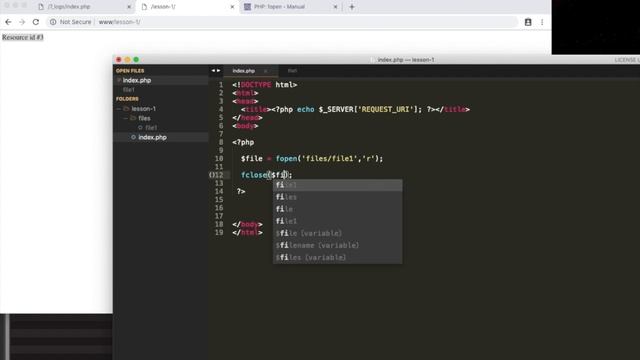Click the closing </html> tag
Image resolution: width=640 pixels, height=360 pixels.
click(x=247, y=233)
